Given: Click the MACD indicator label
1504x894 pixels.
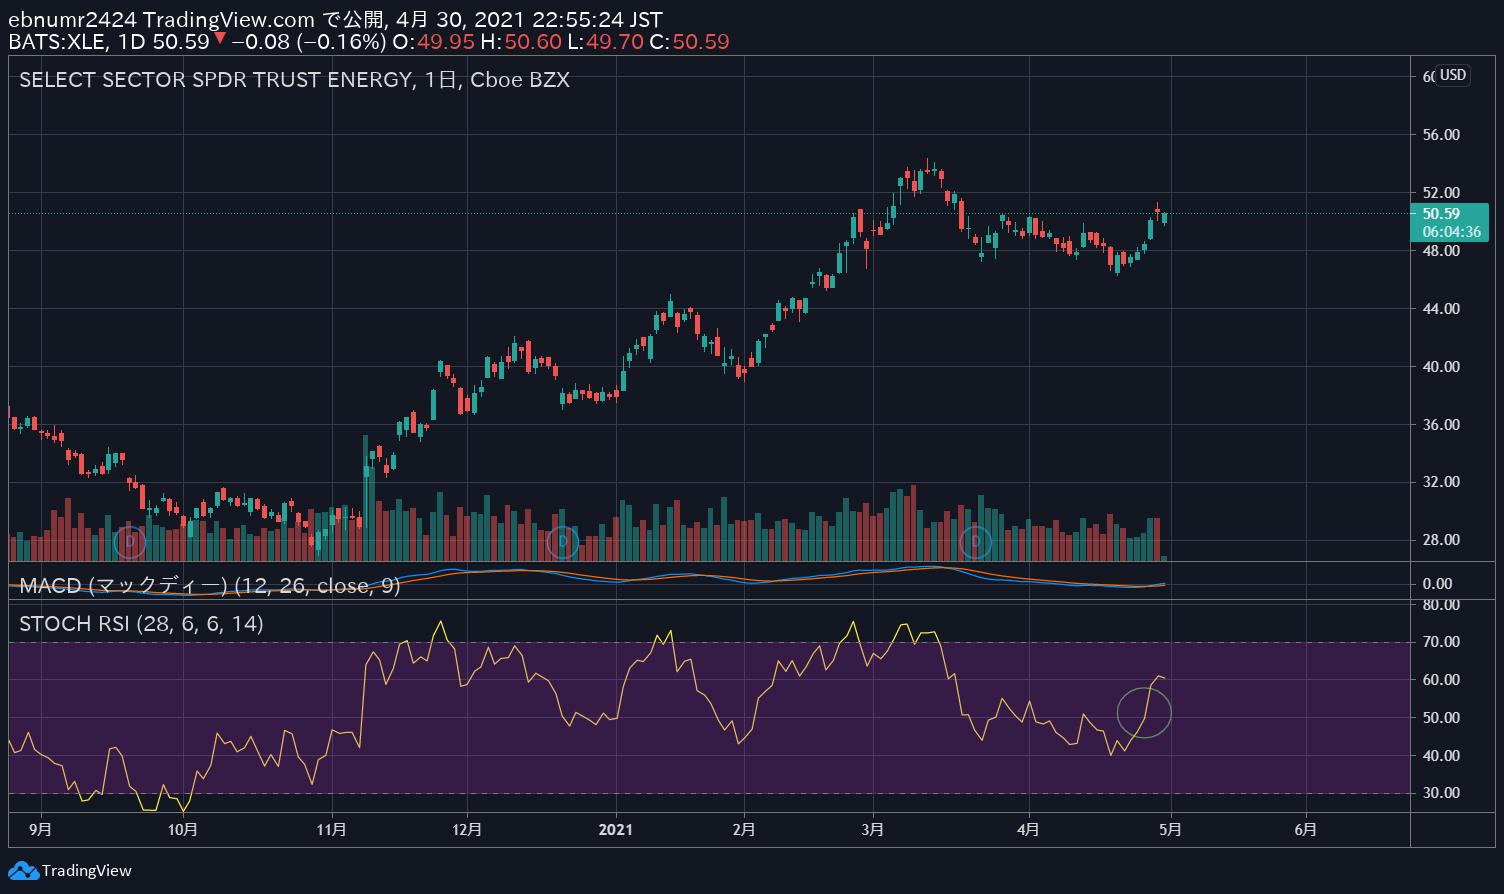Looking at the screenshot, I should tap(210, 586).
